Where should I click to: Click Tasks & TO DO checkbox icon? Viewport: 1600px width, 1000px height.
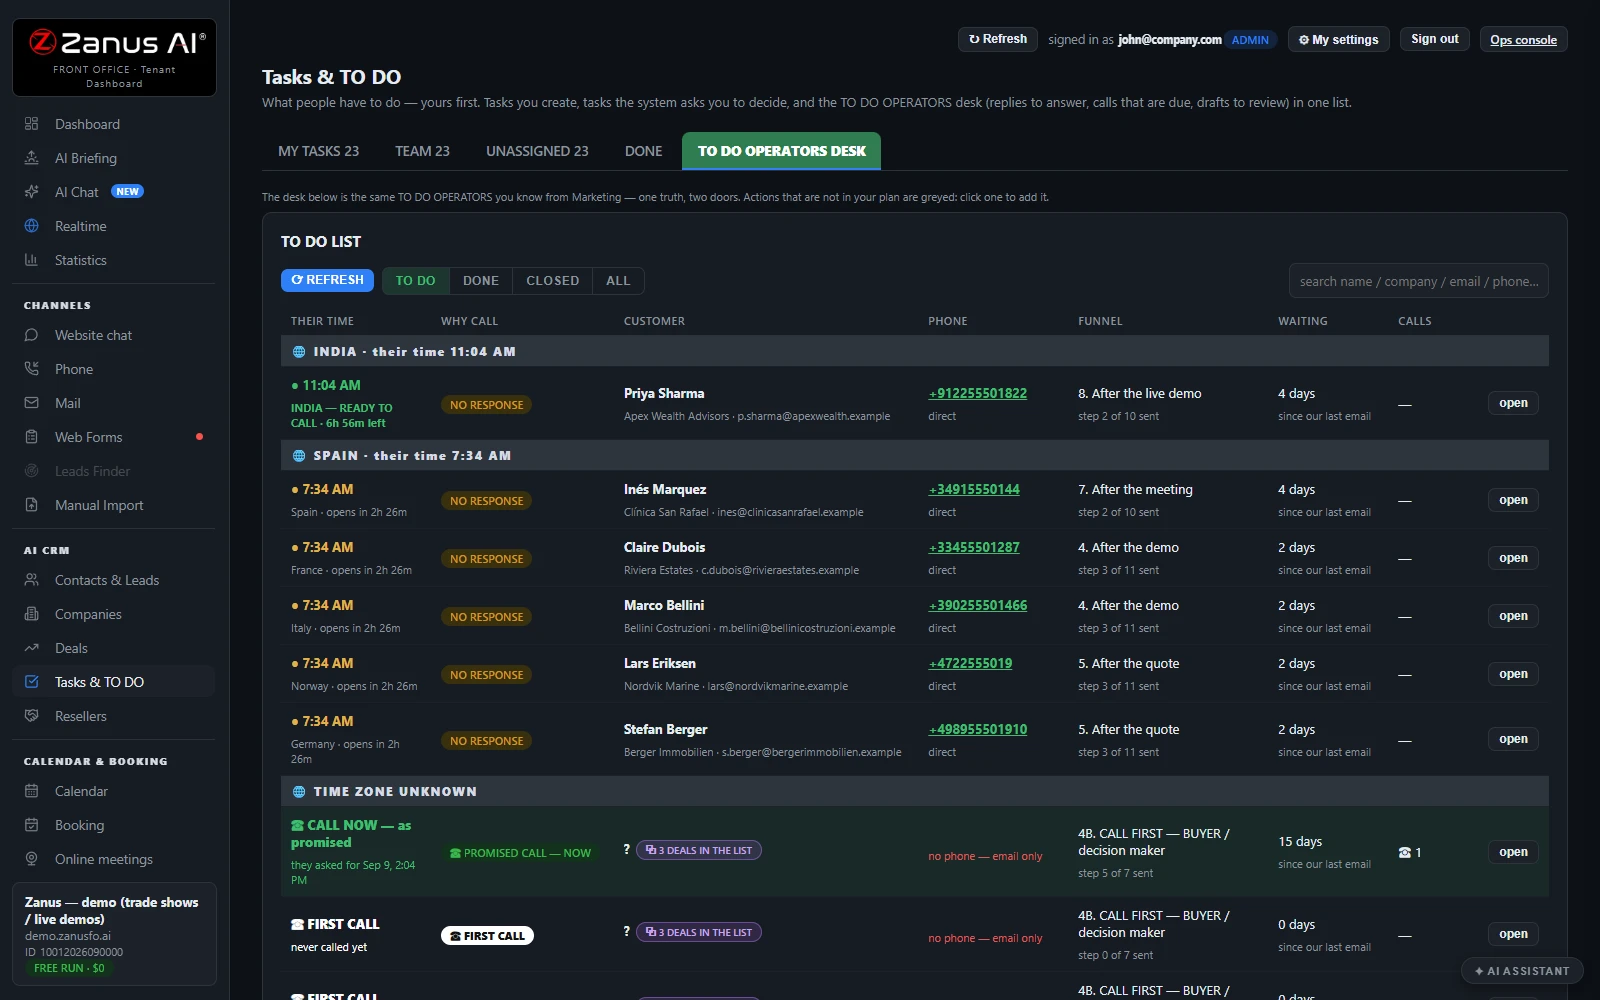click(x=31, y=682)
